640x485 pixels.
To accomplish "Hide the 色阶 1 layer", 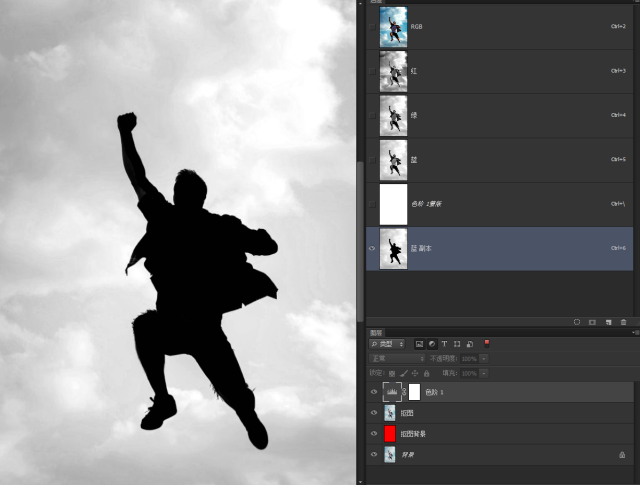I will click(374, 392).
